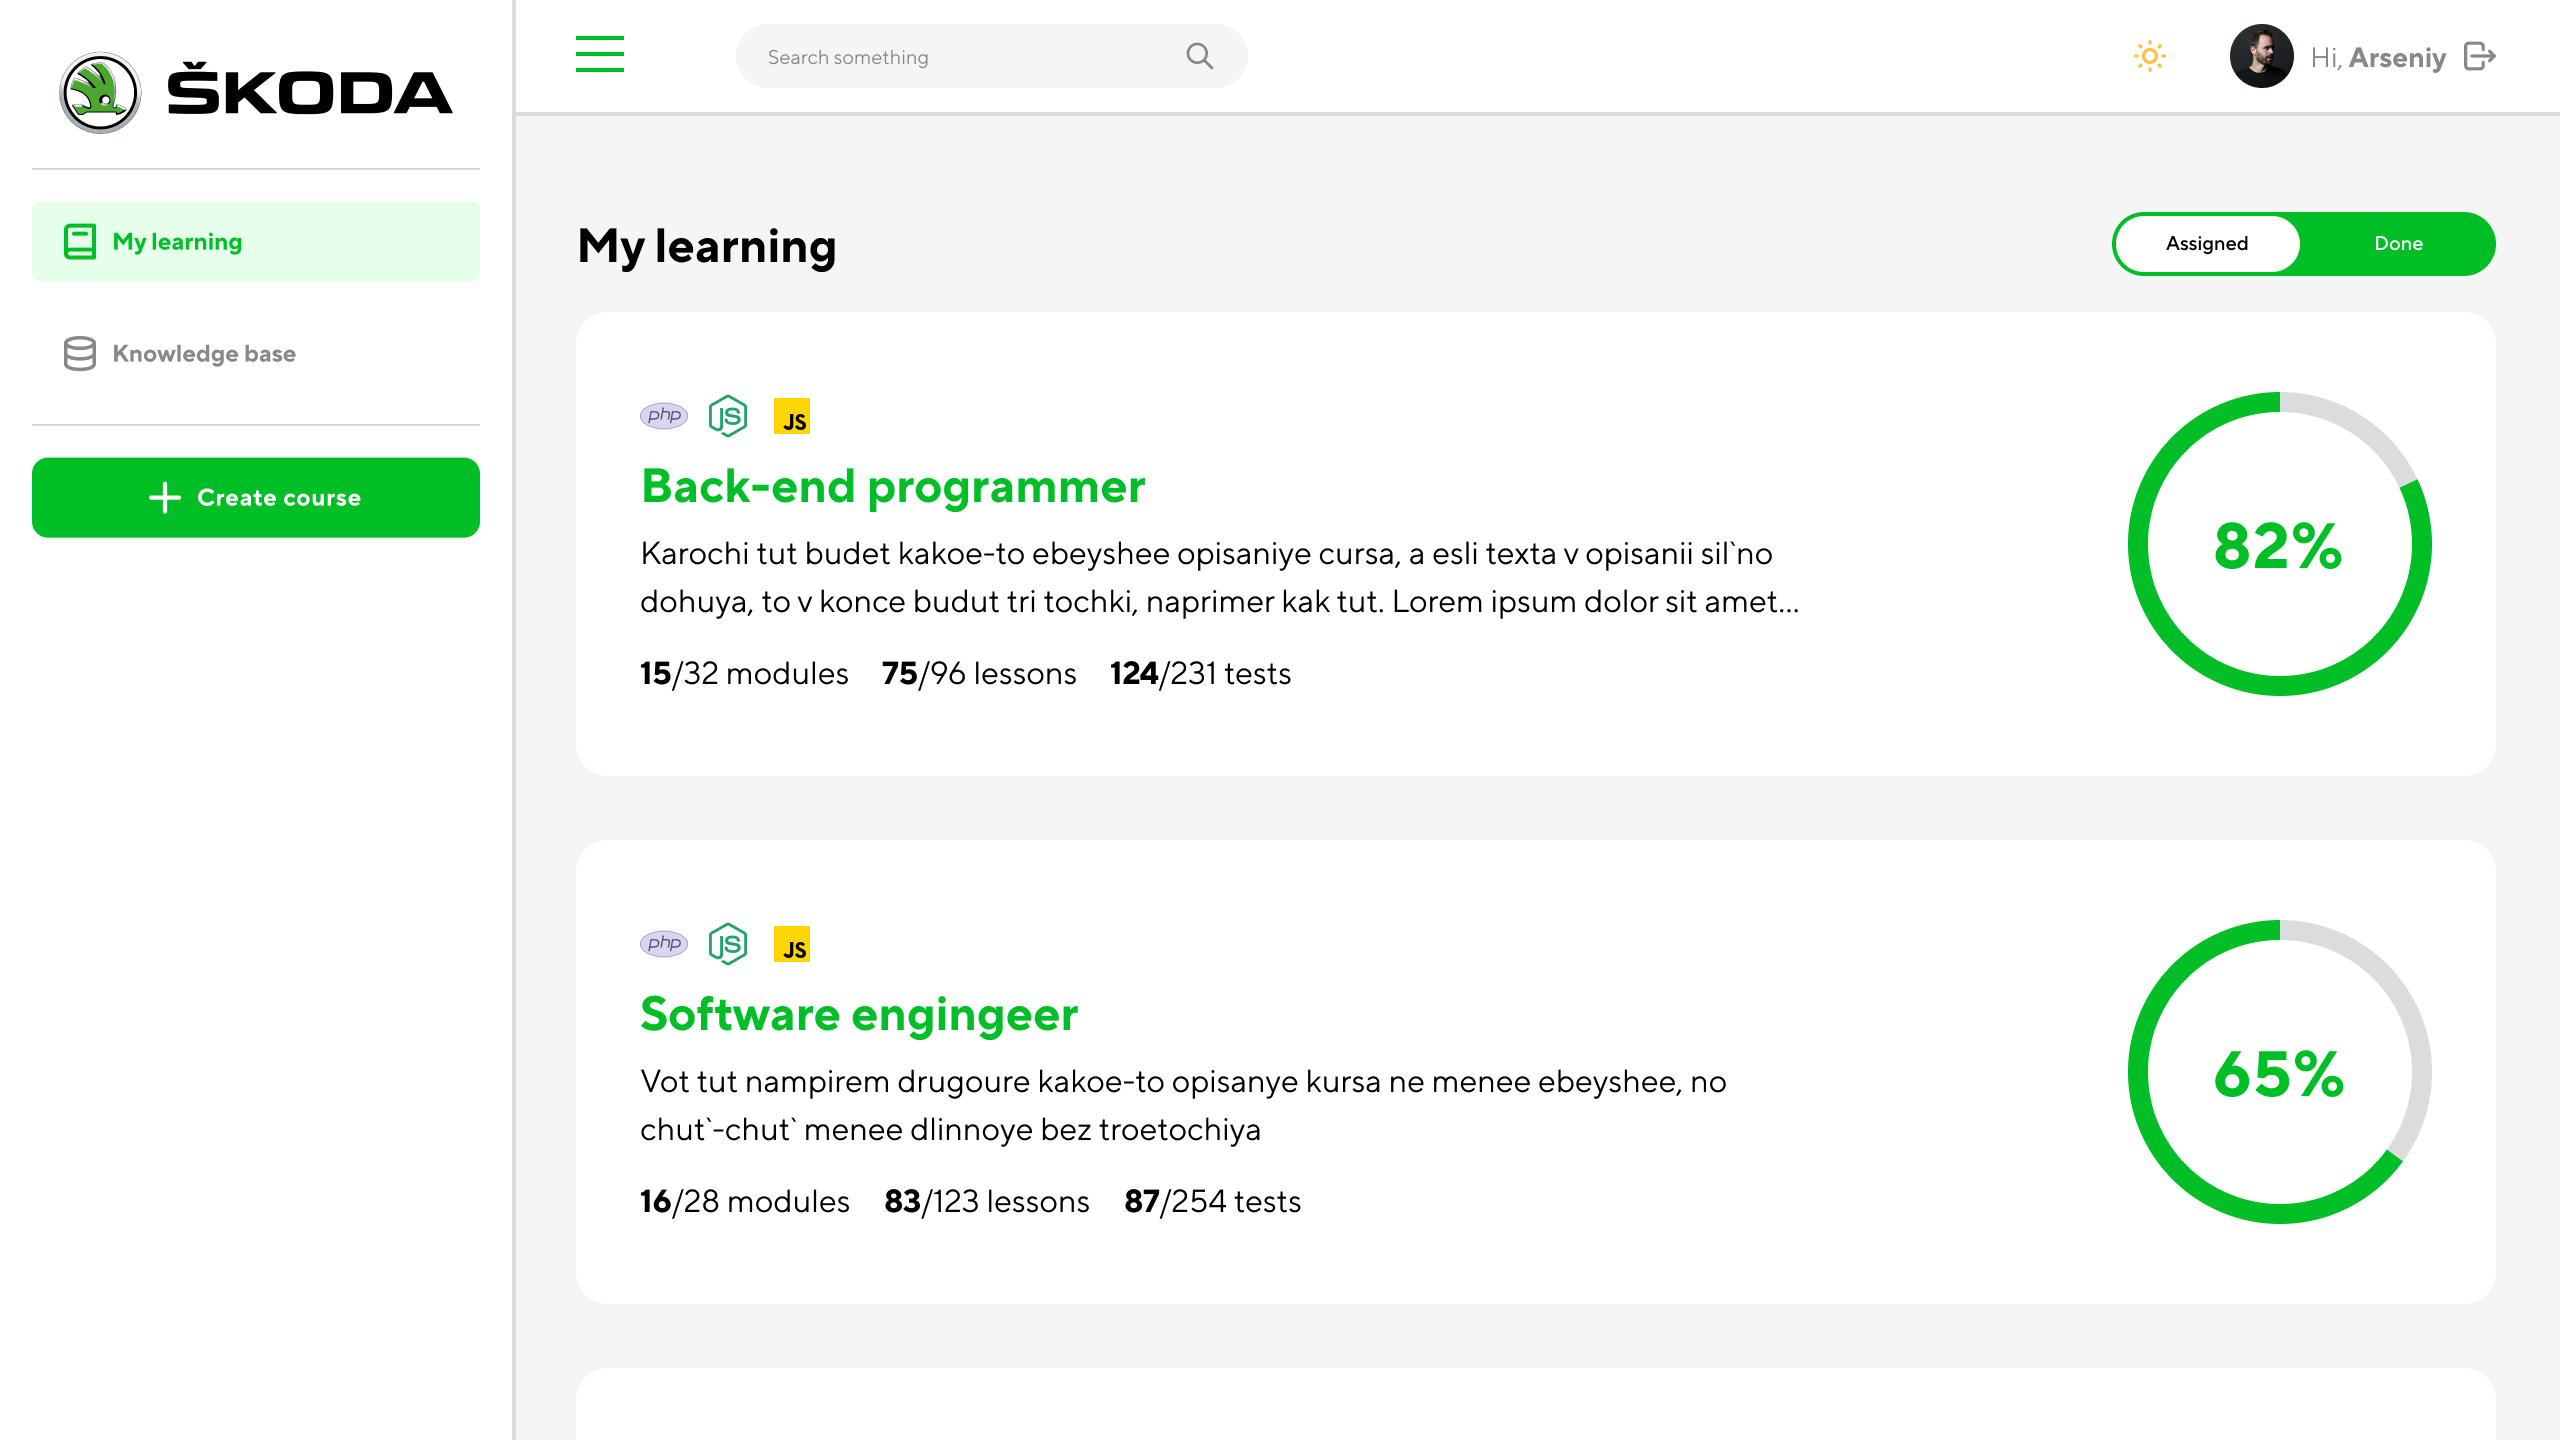Click the Skoda logo emblem
The width and height of the screenshot is (2560, 1440).
(100, 93)
